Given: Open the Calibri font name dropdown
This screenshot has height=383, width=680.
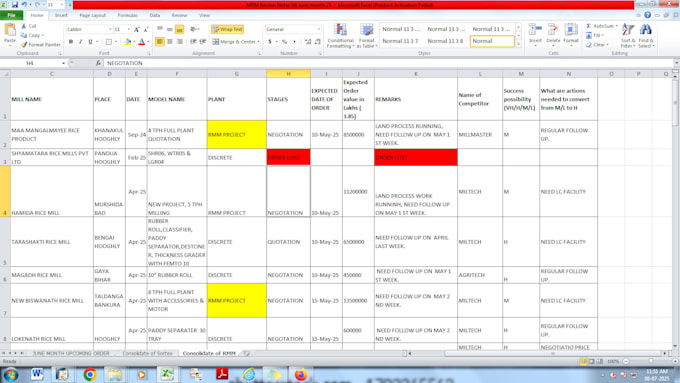Looking at the screenshot, I should click(110, 29).
